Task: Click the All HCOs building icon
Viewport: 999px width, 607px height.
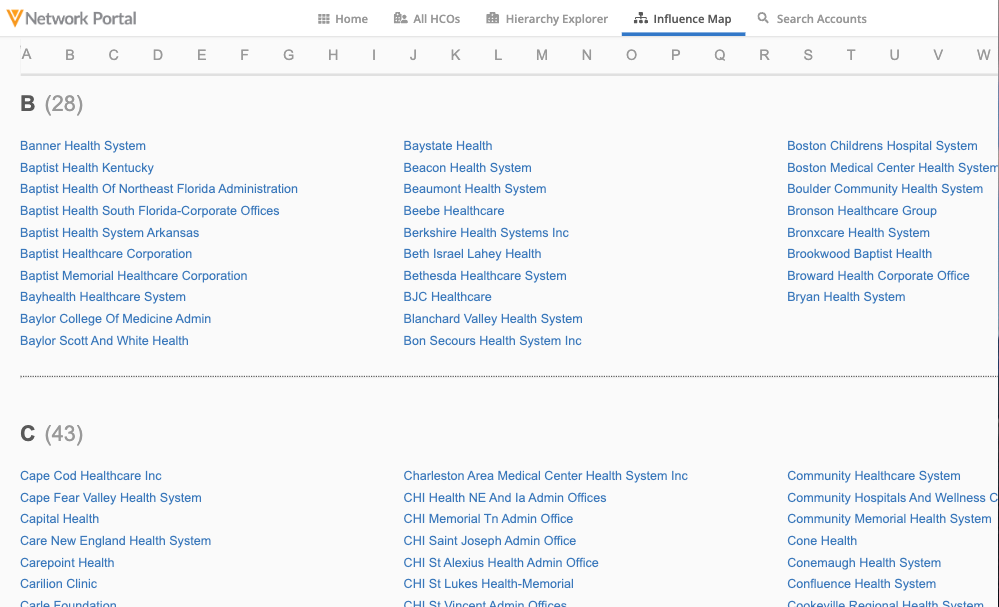Action: point(401,19)
